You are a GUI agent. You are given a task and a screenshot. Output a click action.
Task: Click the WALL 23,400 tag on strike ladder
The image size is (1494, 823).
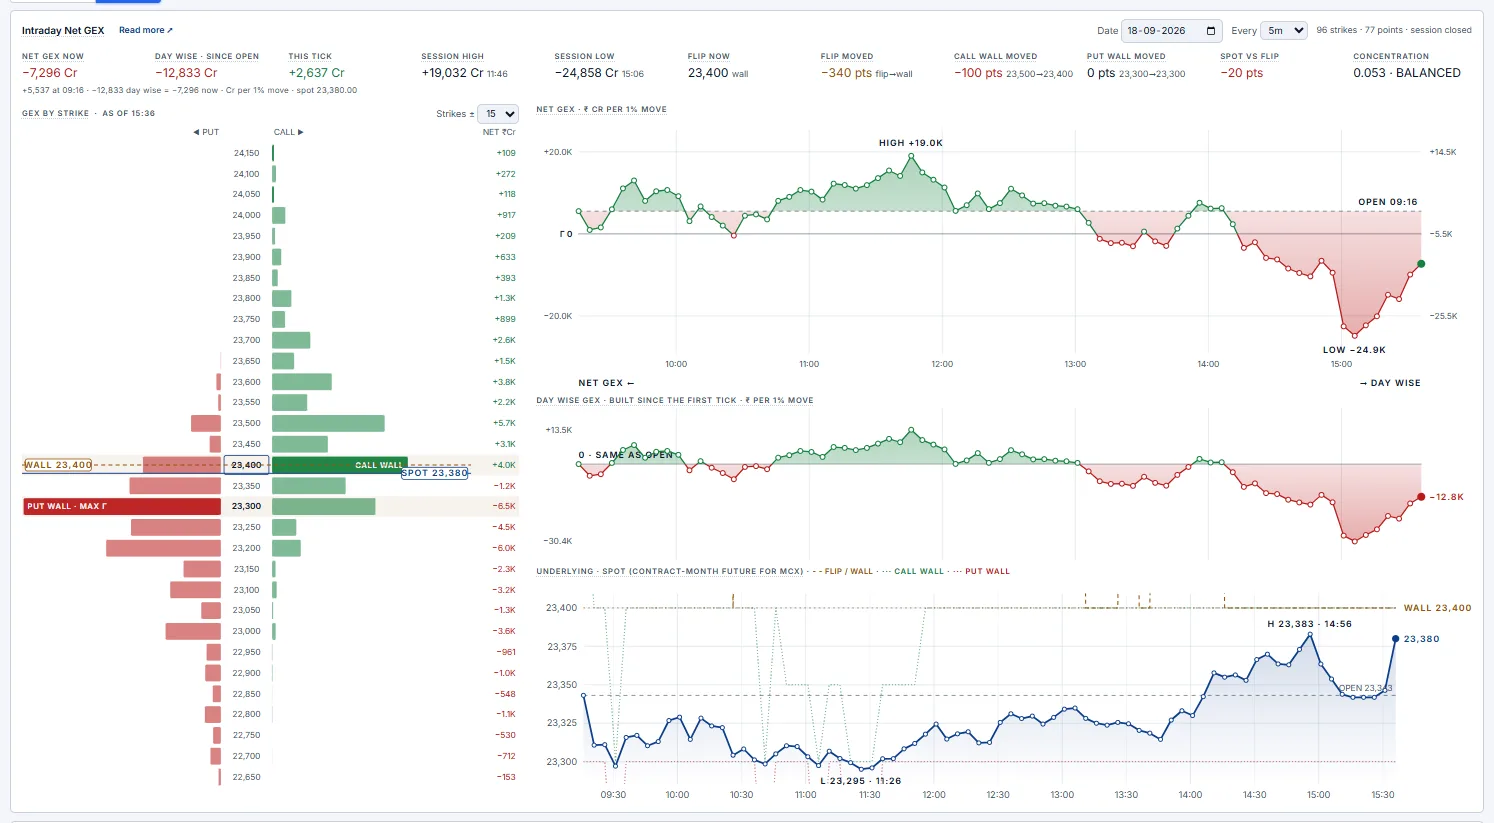tap(58, 465)
